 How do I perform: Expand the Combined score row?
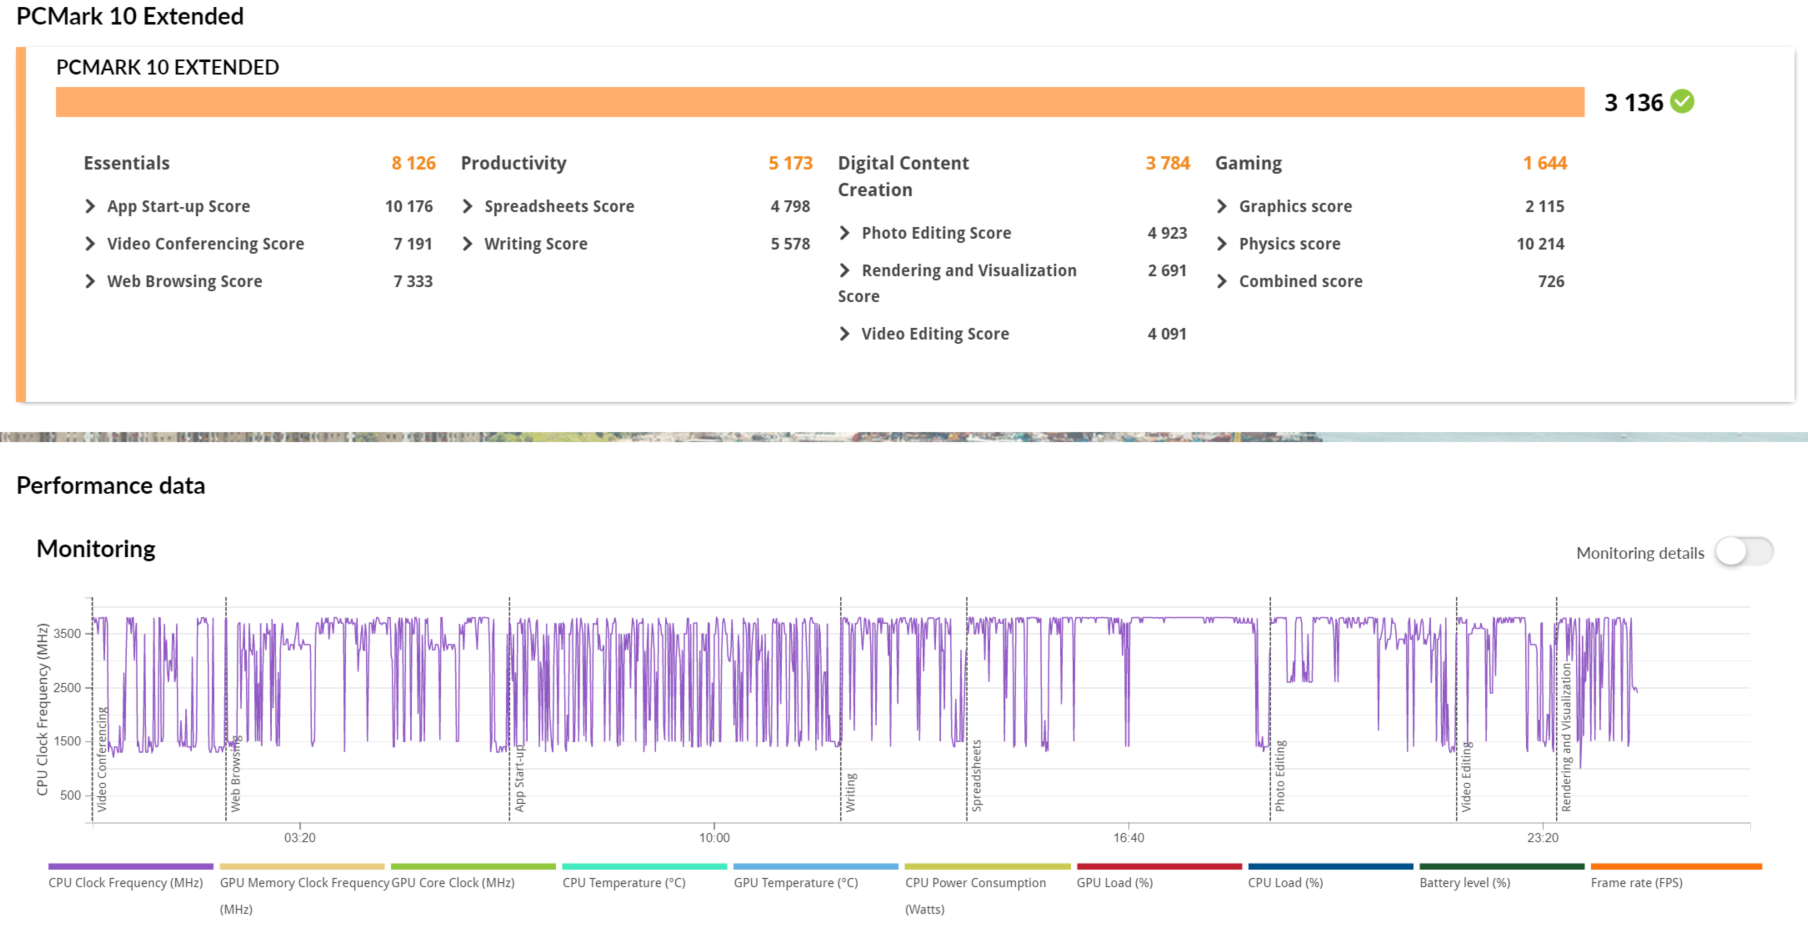tap(1222, 281)
